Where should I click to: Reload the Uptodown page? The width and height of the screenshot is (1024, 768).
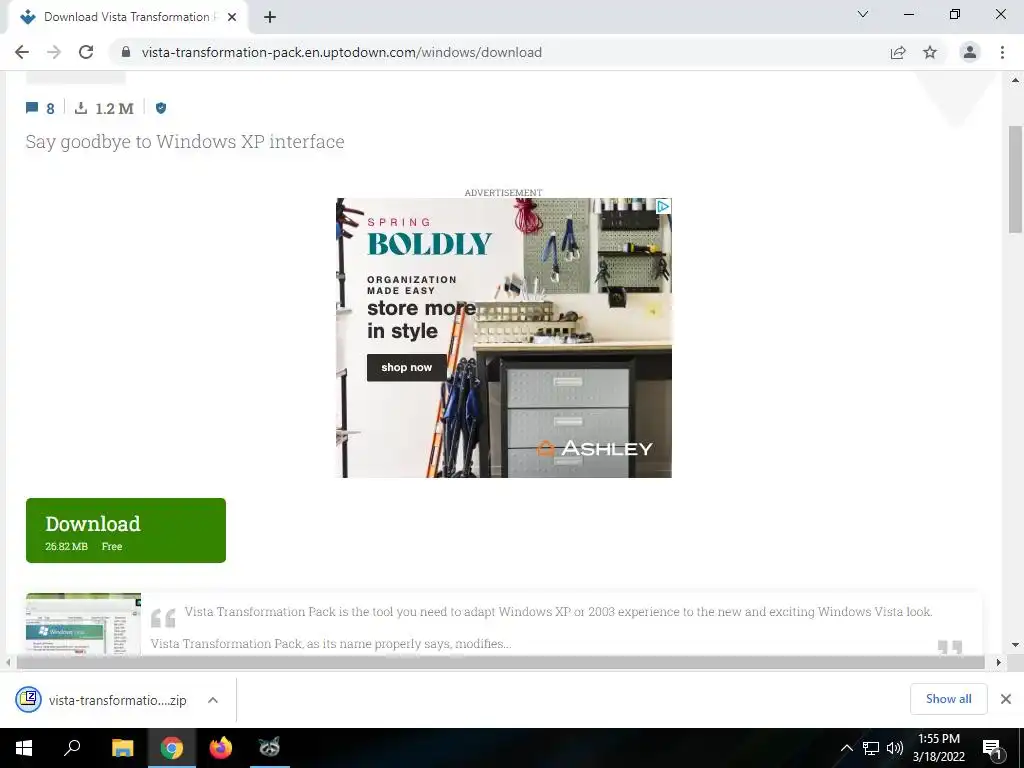86,52
